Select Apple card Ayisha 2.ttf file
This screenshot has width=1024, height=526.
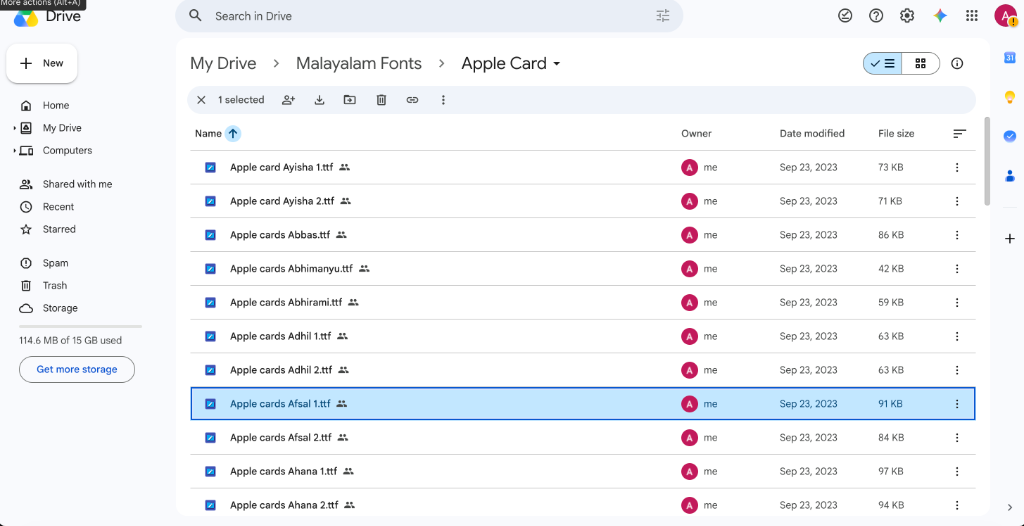[x=583, y=201]
